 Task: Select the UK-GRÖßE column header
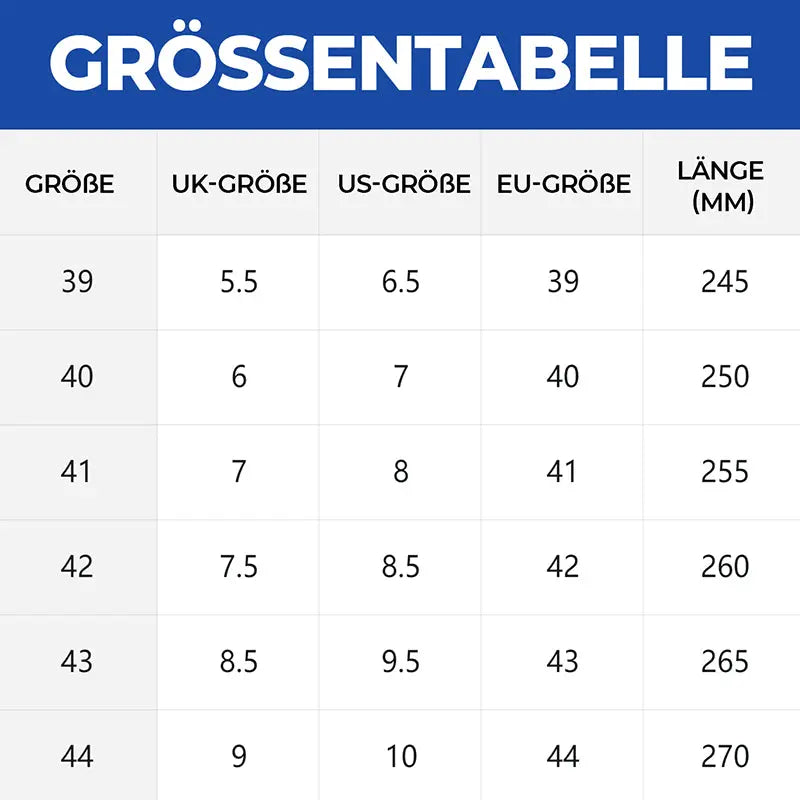tap(239, 184)
